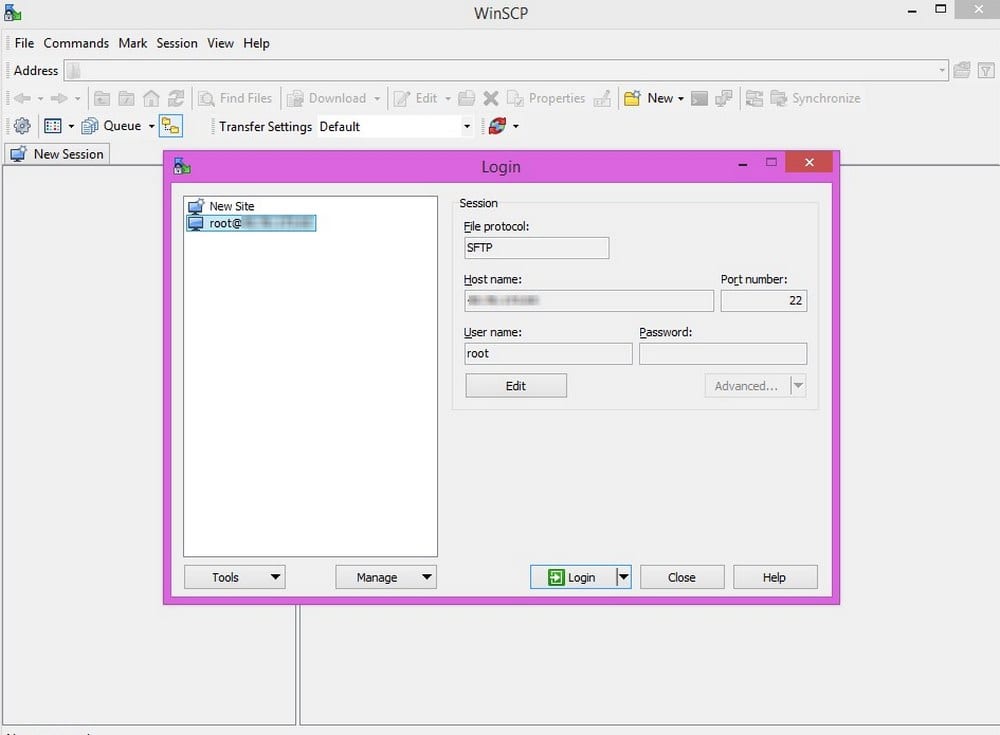
Task: Open the Advanced dropdown arrow
Action: pos(798,386)
